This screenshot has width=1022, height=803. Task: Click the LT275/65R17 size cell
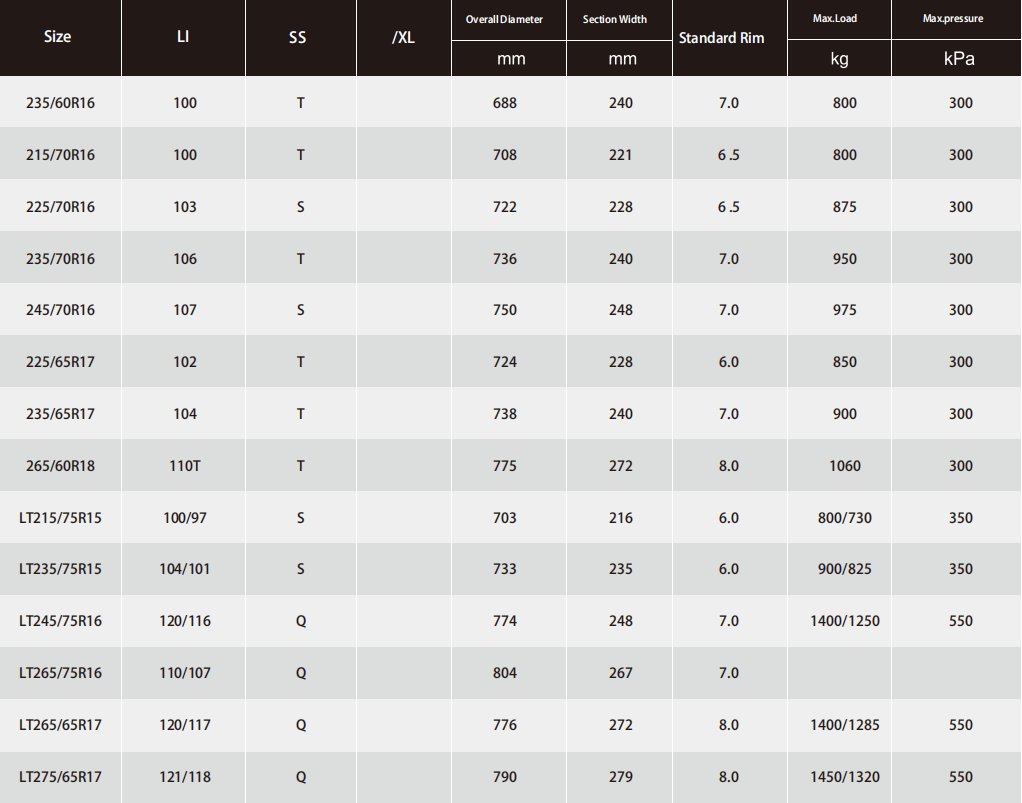click(60, 776)
